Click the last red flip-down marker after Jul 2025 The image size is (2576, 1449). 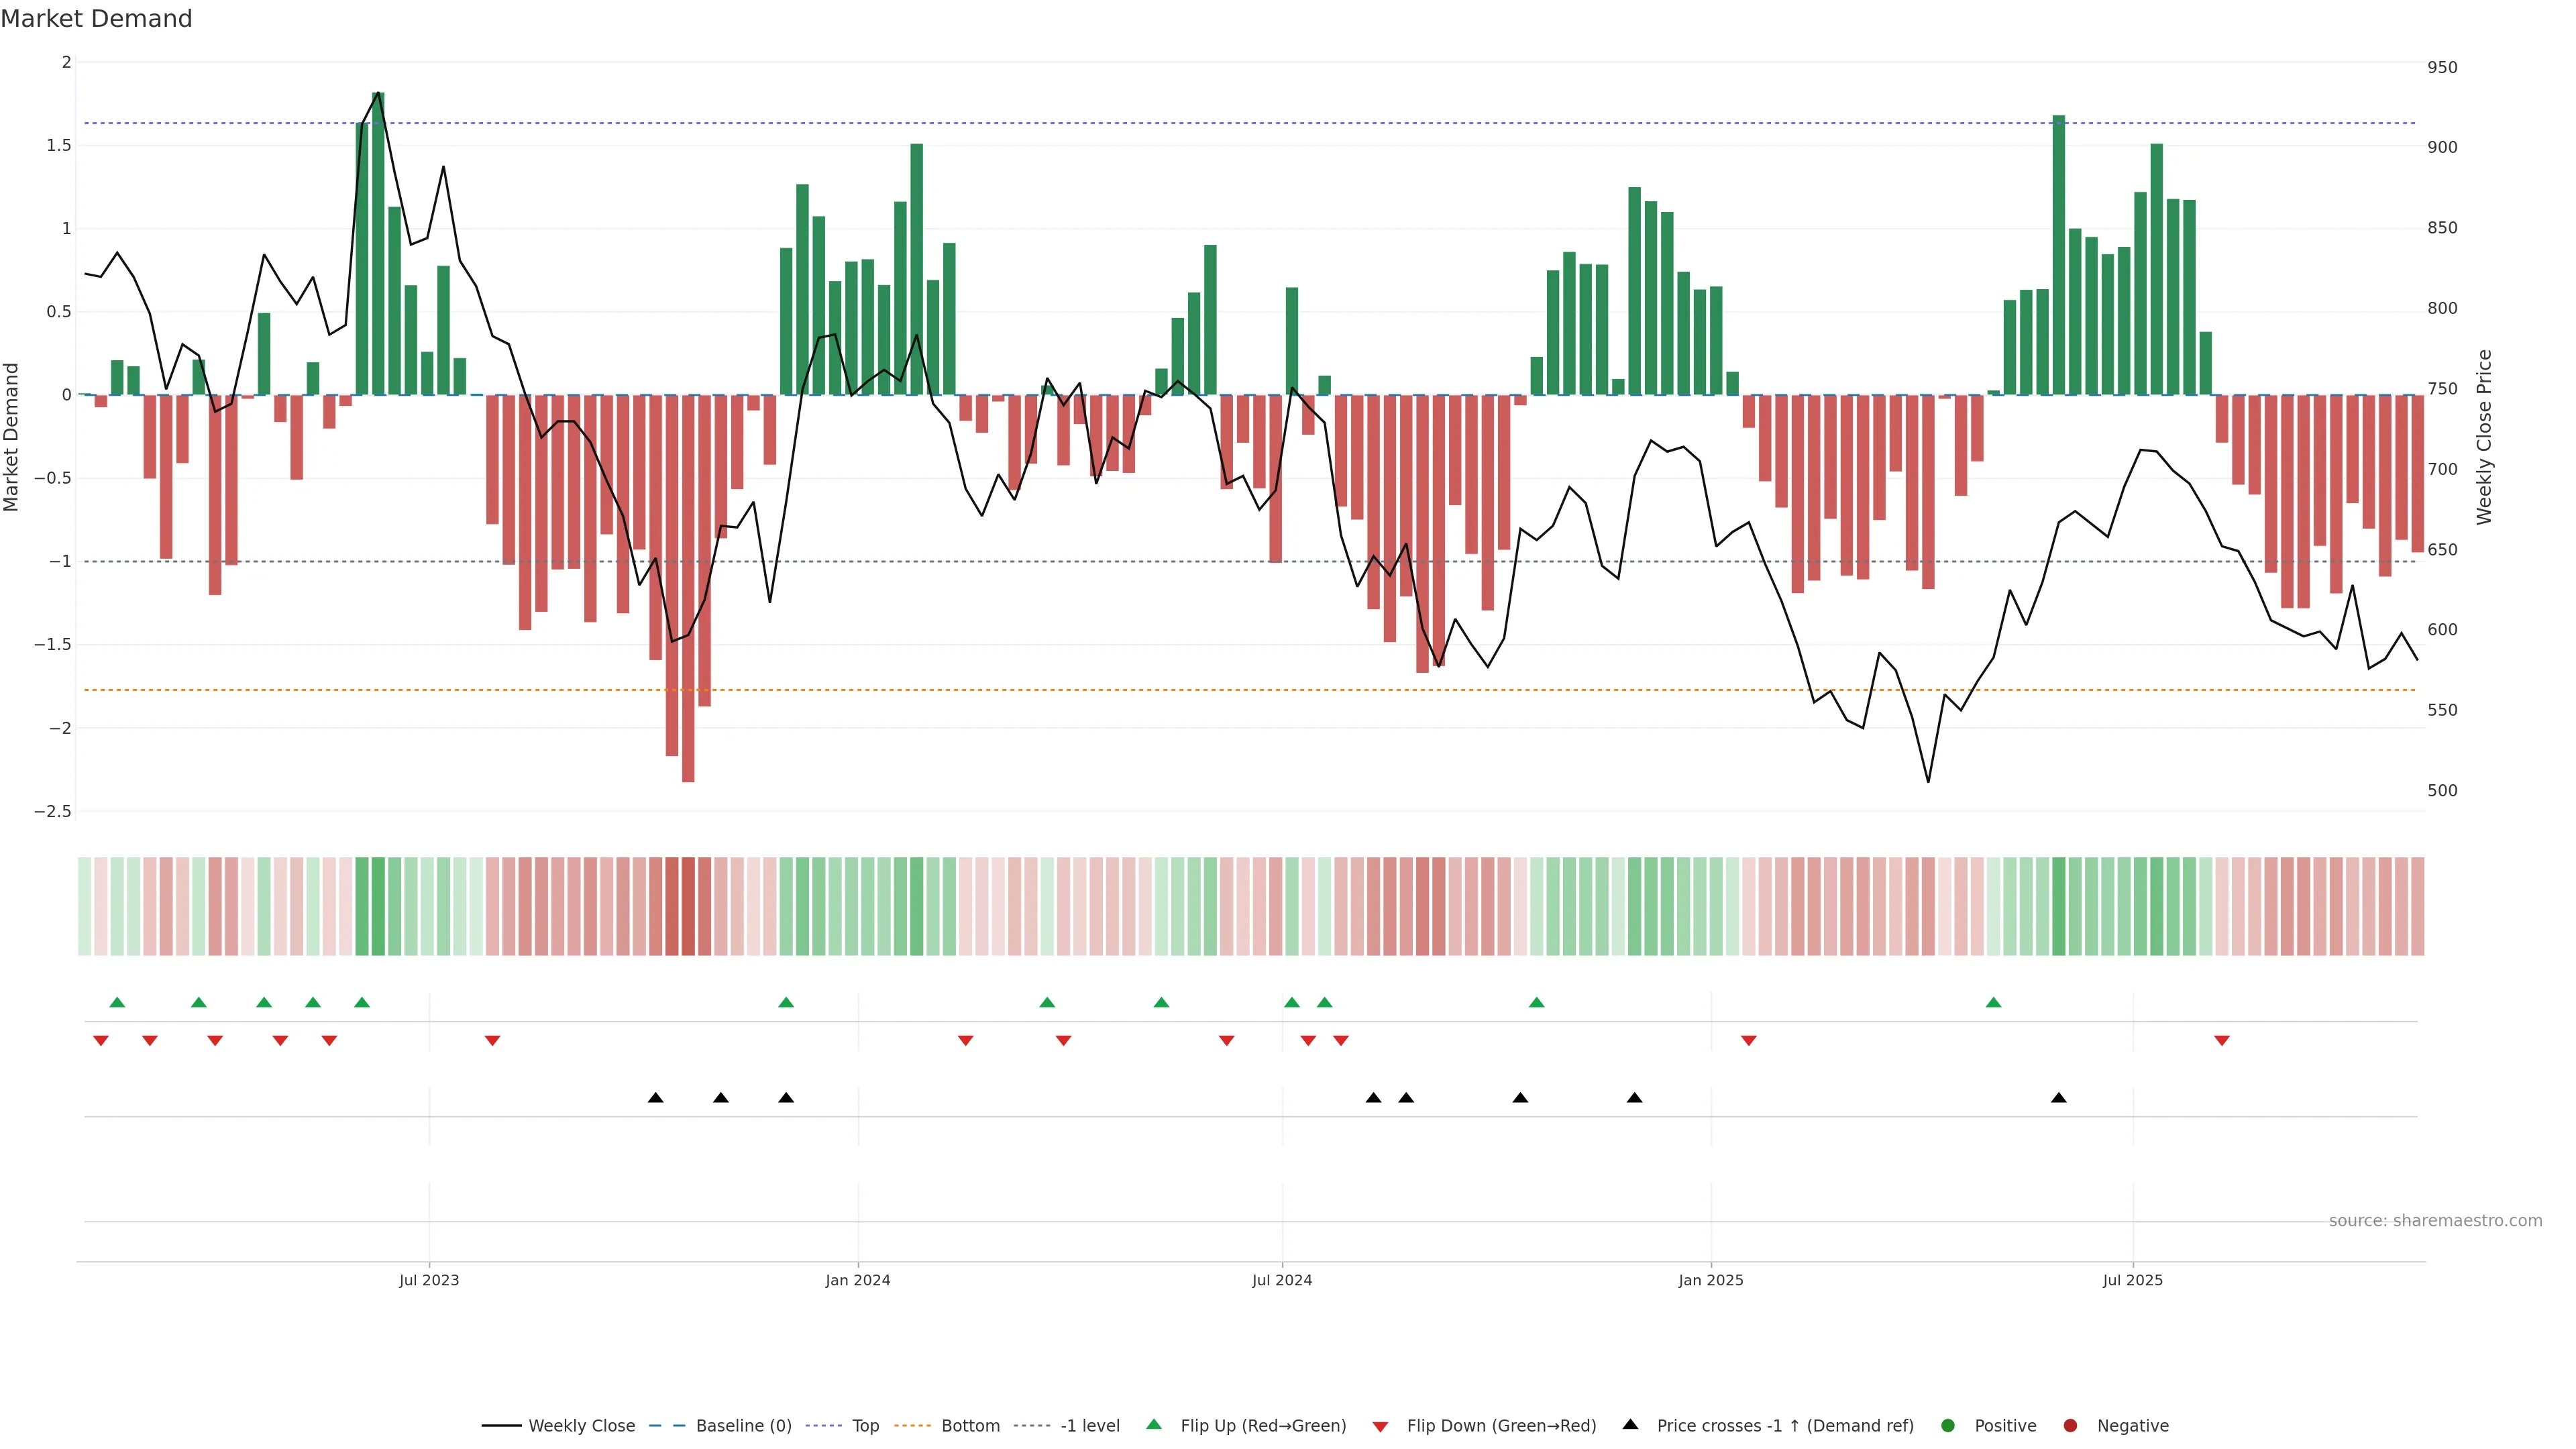pyautogui.click(x=2221, y=1041)
